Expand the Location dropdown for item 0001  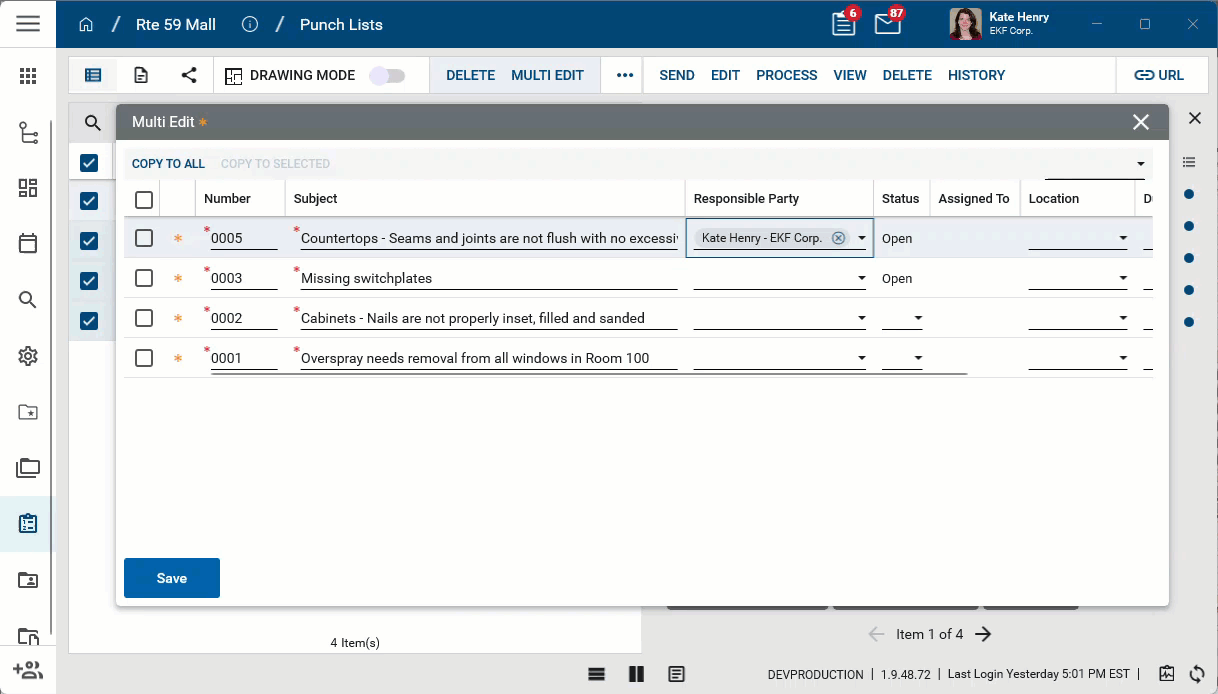point(1123,358)
